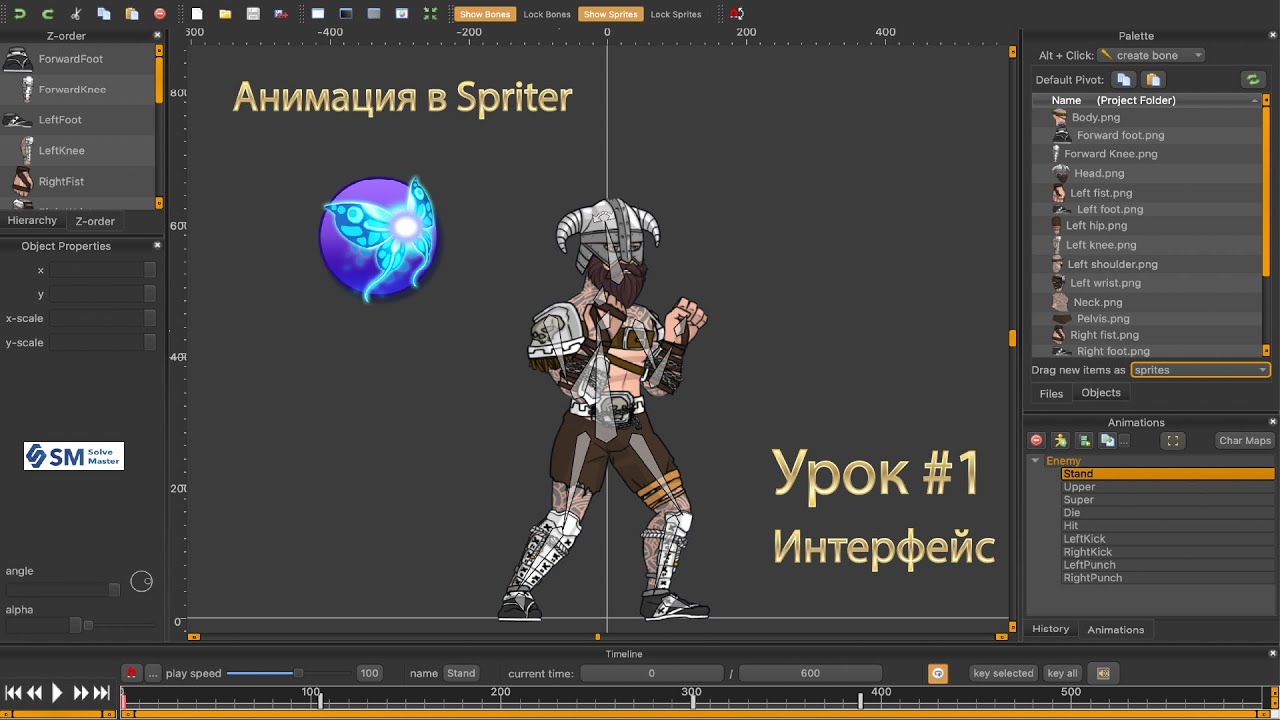Viewport: 1280px width, 720px height.
Task: Click the sound icon next to key all
Action: tap(1103, 673)
